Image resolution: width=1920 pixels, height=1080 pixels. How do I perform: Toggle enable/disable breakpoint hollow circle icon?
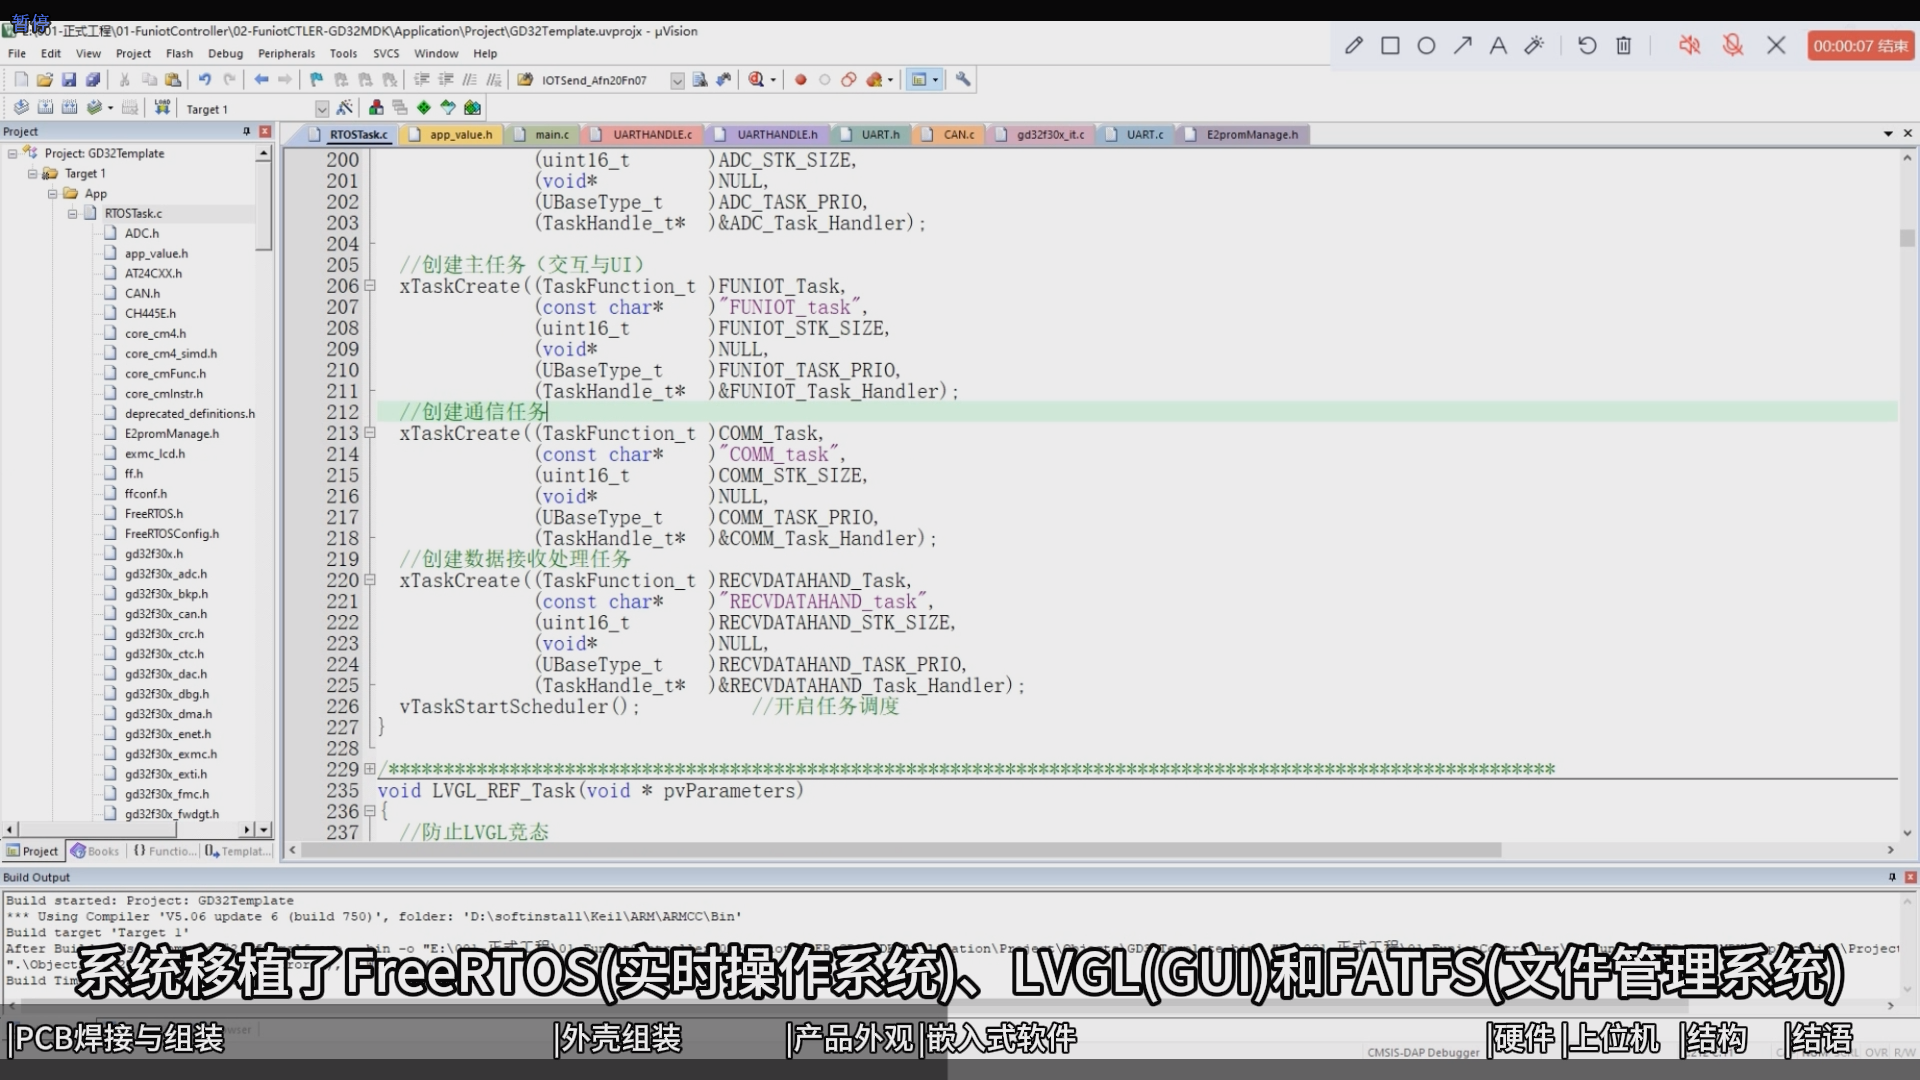point(825,80)
